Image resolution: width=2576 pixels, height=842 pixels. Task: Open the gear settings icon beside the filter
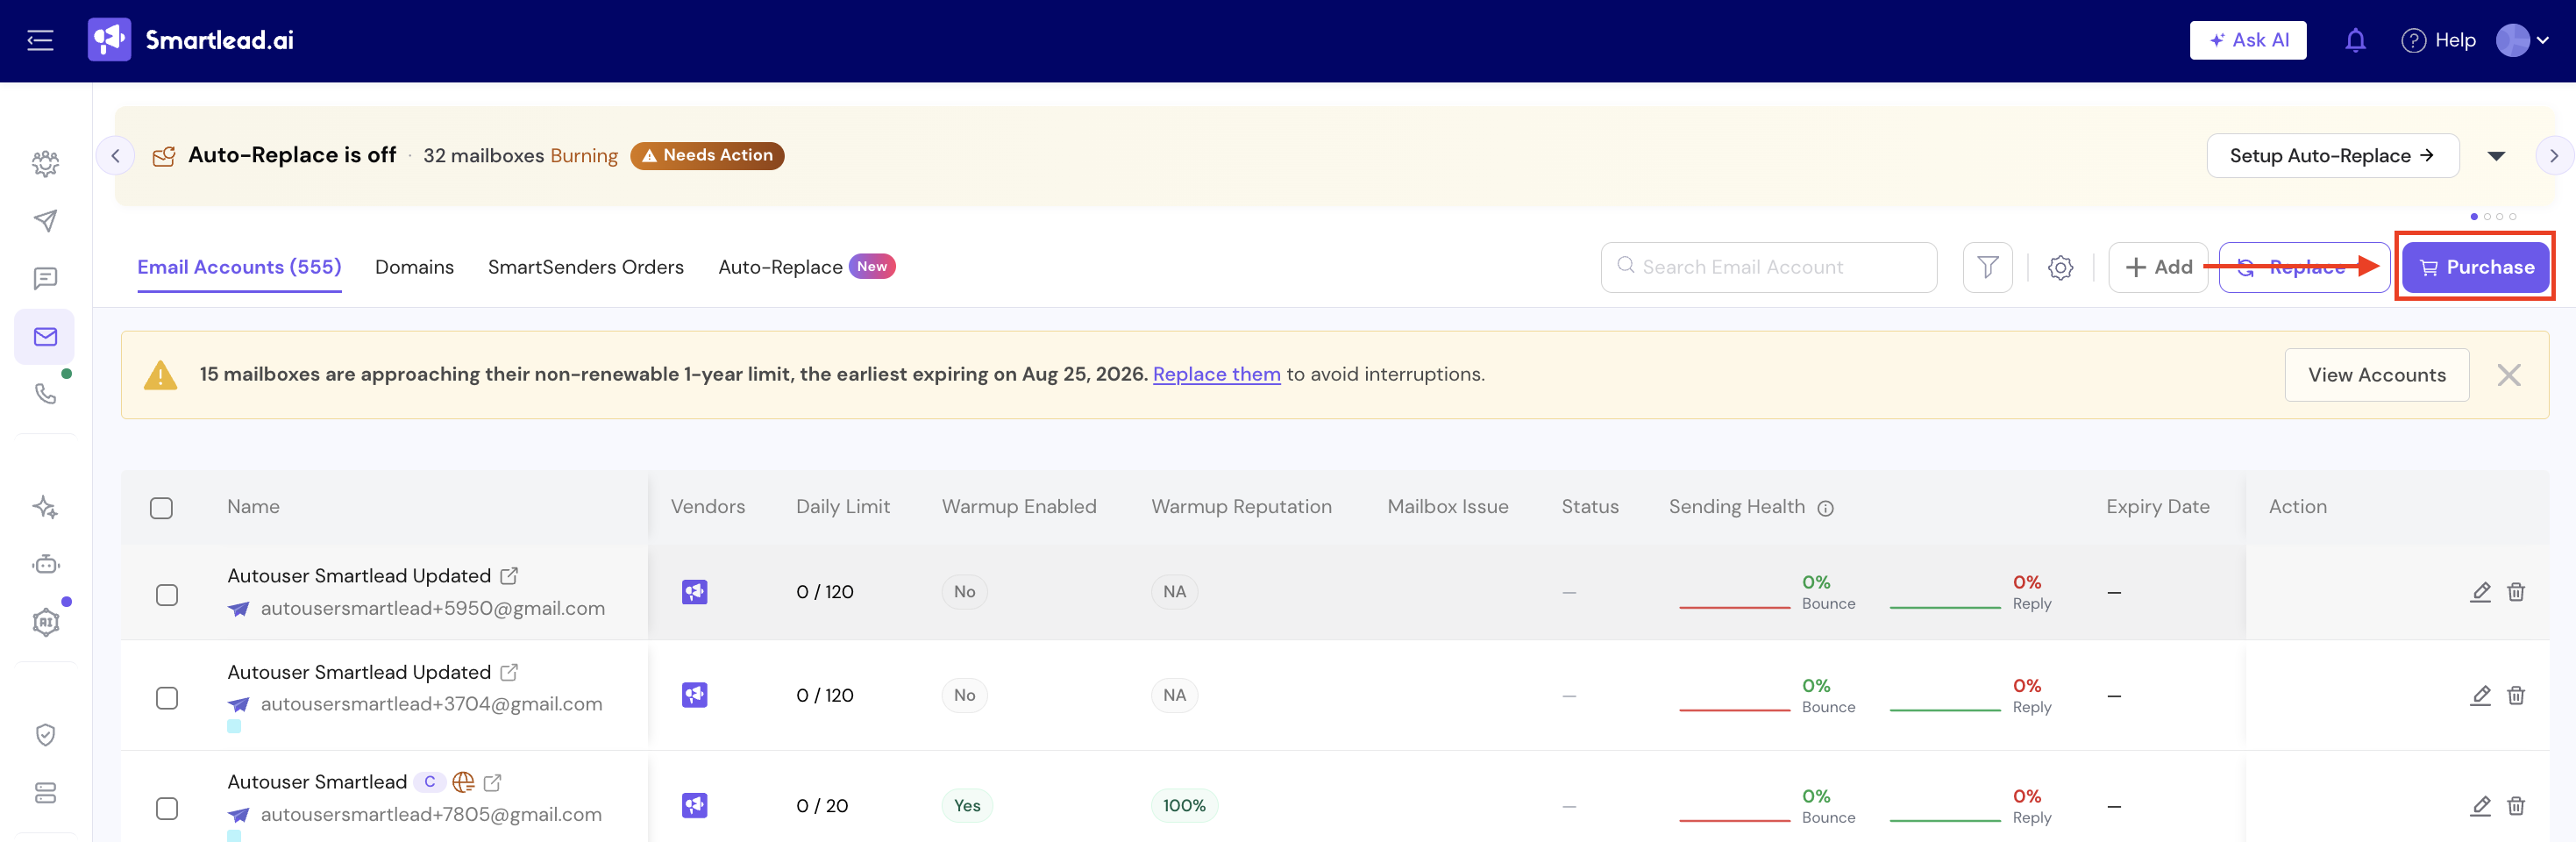[x=2060, y=267]
